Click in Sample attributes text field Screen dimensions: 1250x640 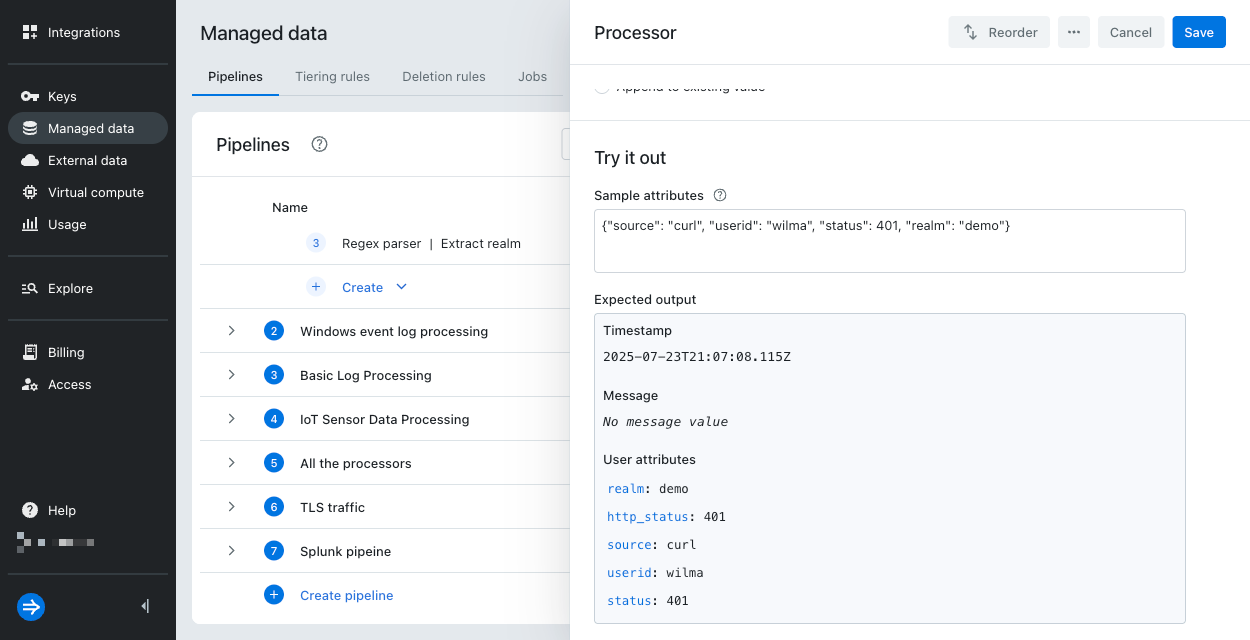pyautogui.click(x=890, y=241)
